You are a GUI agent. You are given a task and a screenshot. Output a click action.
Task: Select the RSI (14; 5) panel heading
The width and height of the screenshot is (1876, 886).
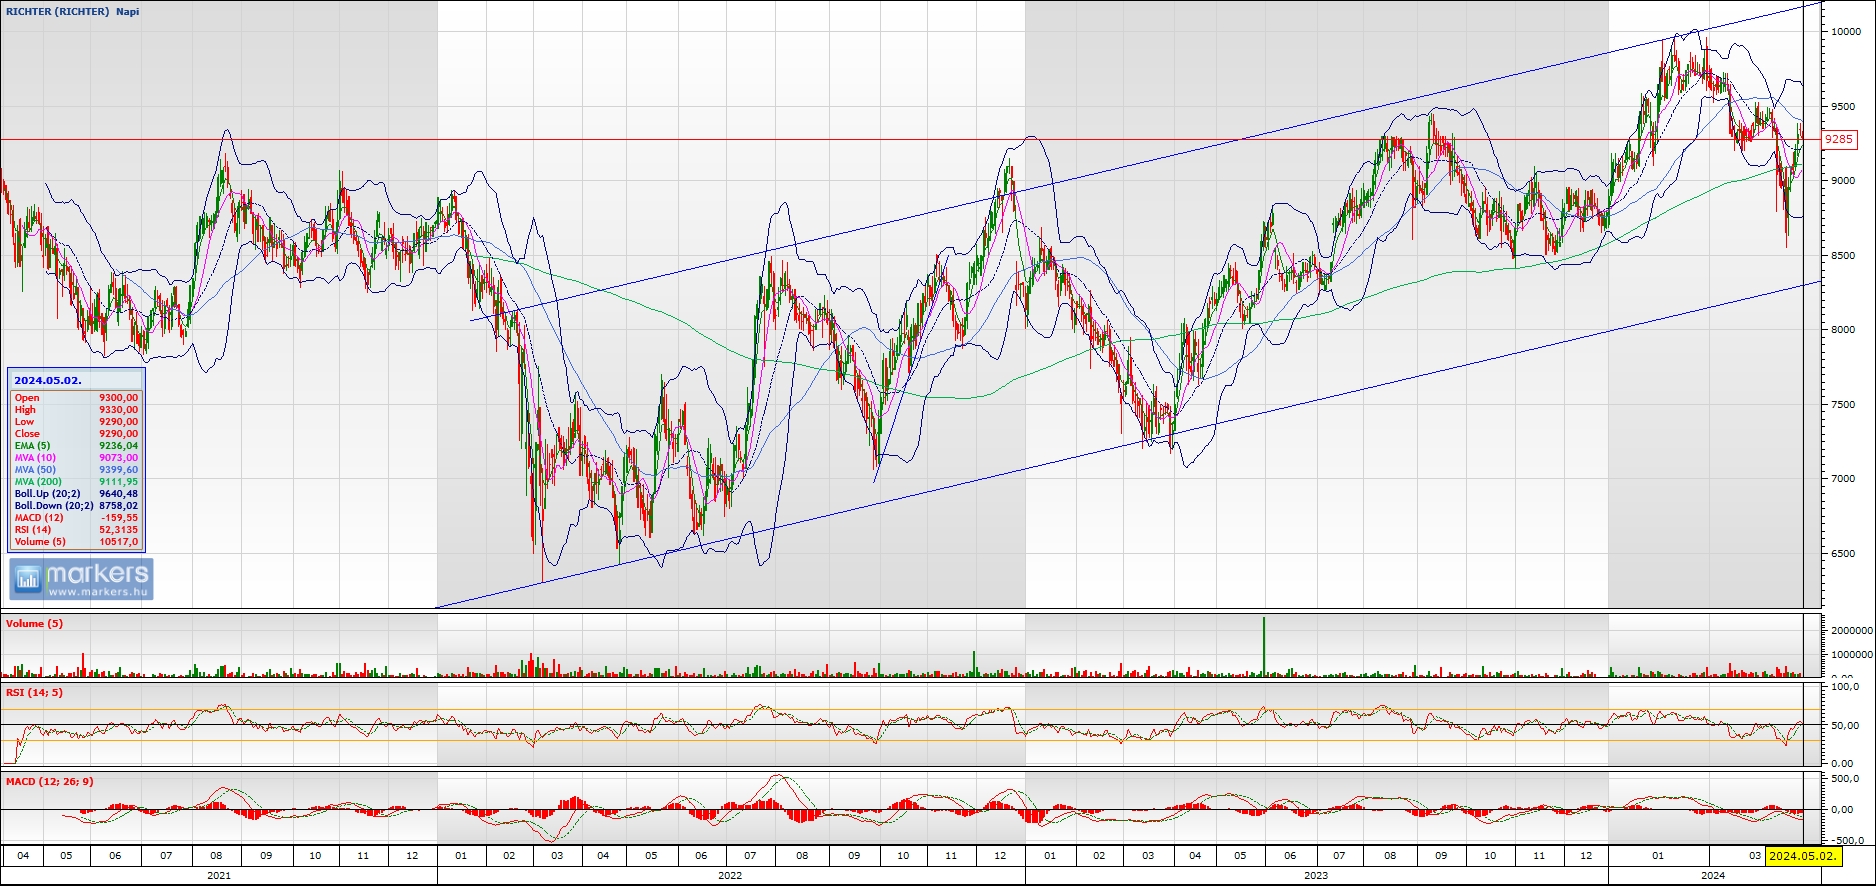(34, 693)
